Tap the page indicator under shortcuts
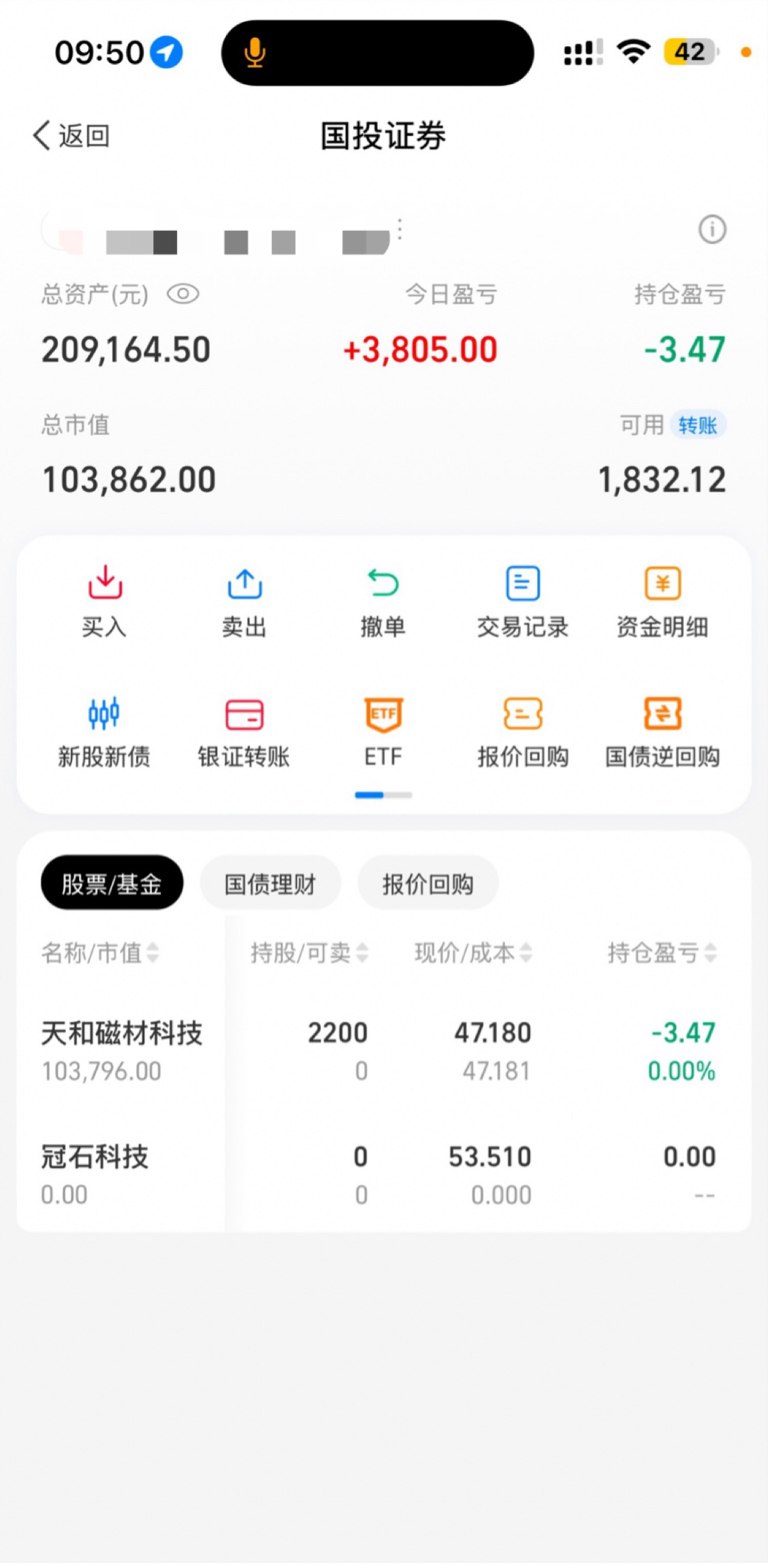769x1564 pixels. point(384,795)
